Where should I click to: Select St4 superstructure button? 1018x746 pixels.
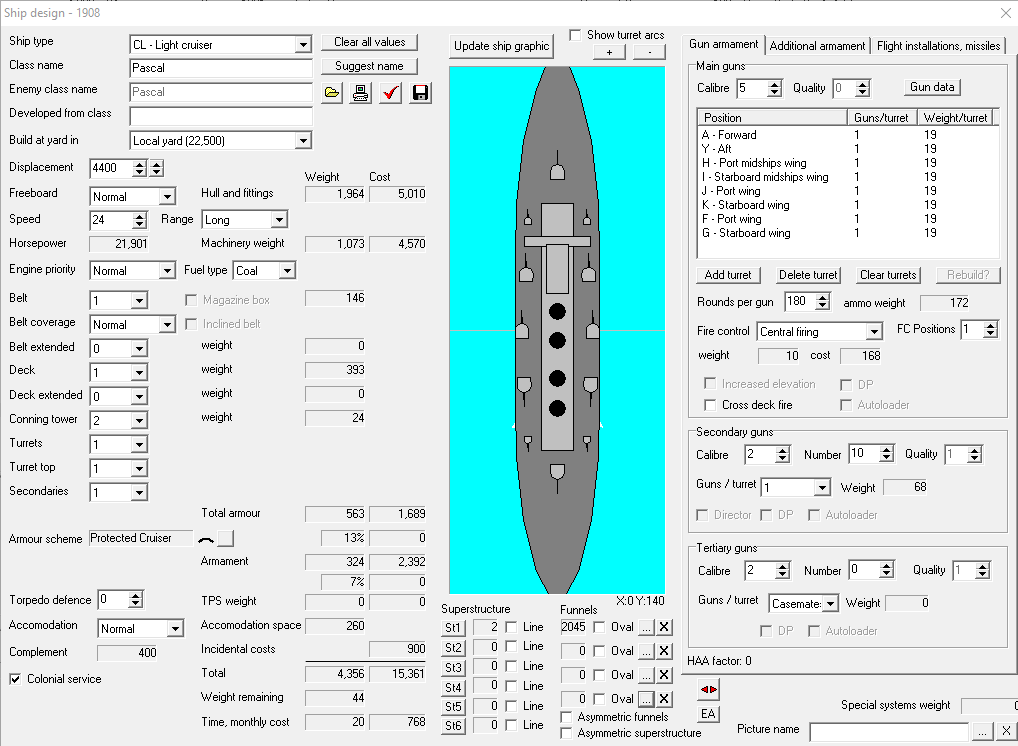(x=453, y=688)
